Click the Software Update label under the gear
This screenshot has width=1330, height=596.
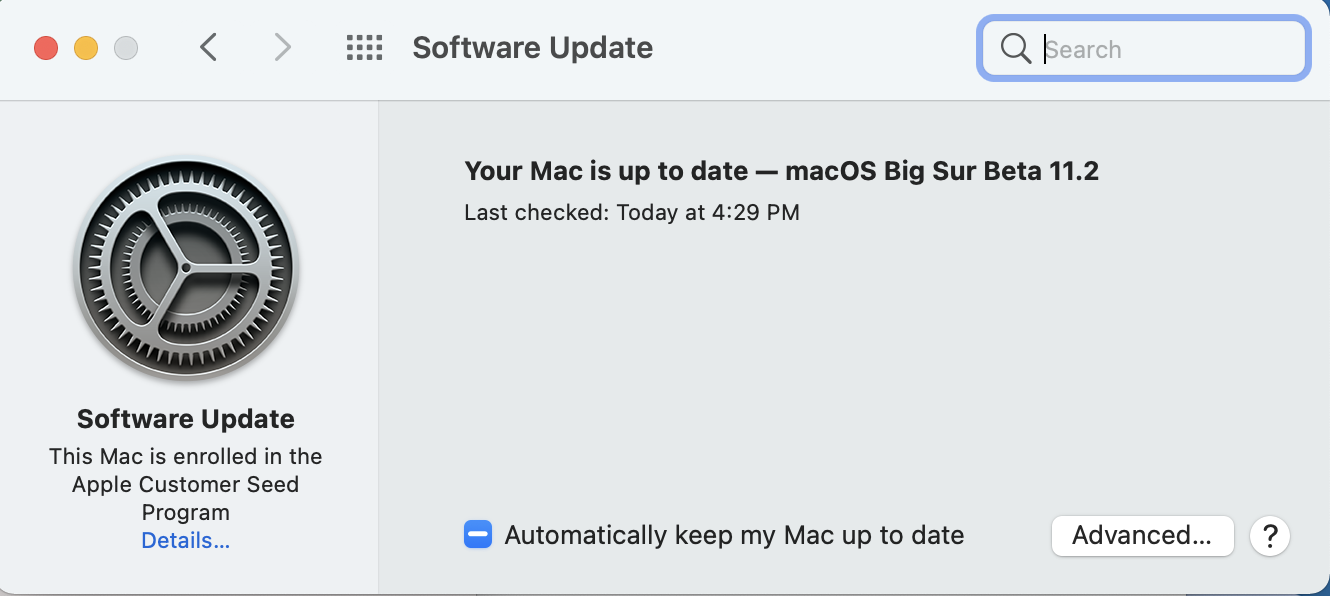(x=186, y=419)
